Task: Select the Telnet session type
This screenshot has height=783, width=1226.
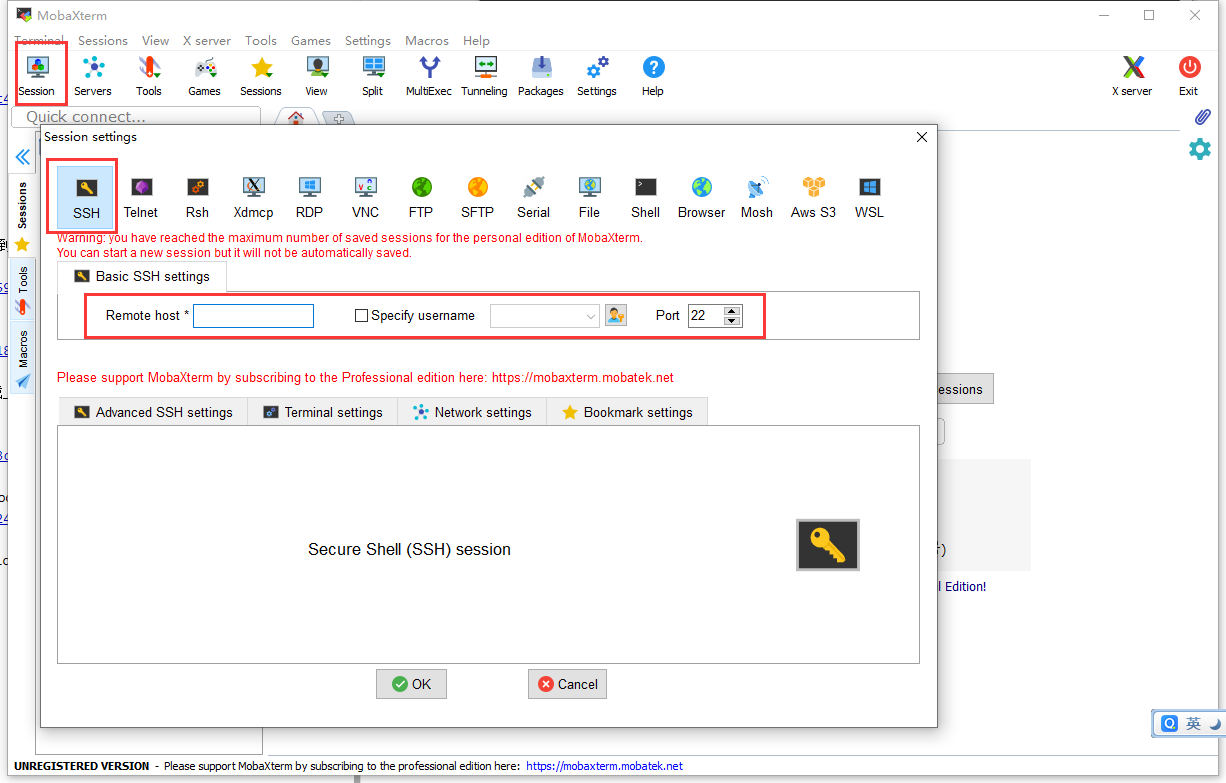Action: tap(141, 197)
